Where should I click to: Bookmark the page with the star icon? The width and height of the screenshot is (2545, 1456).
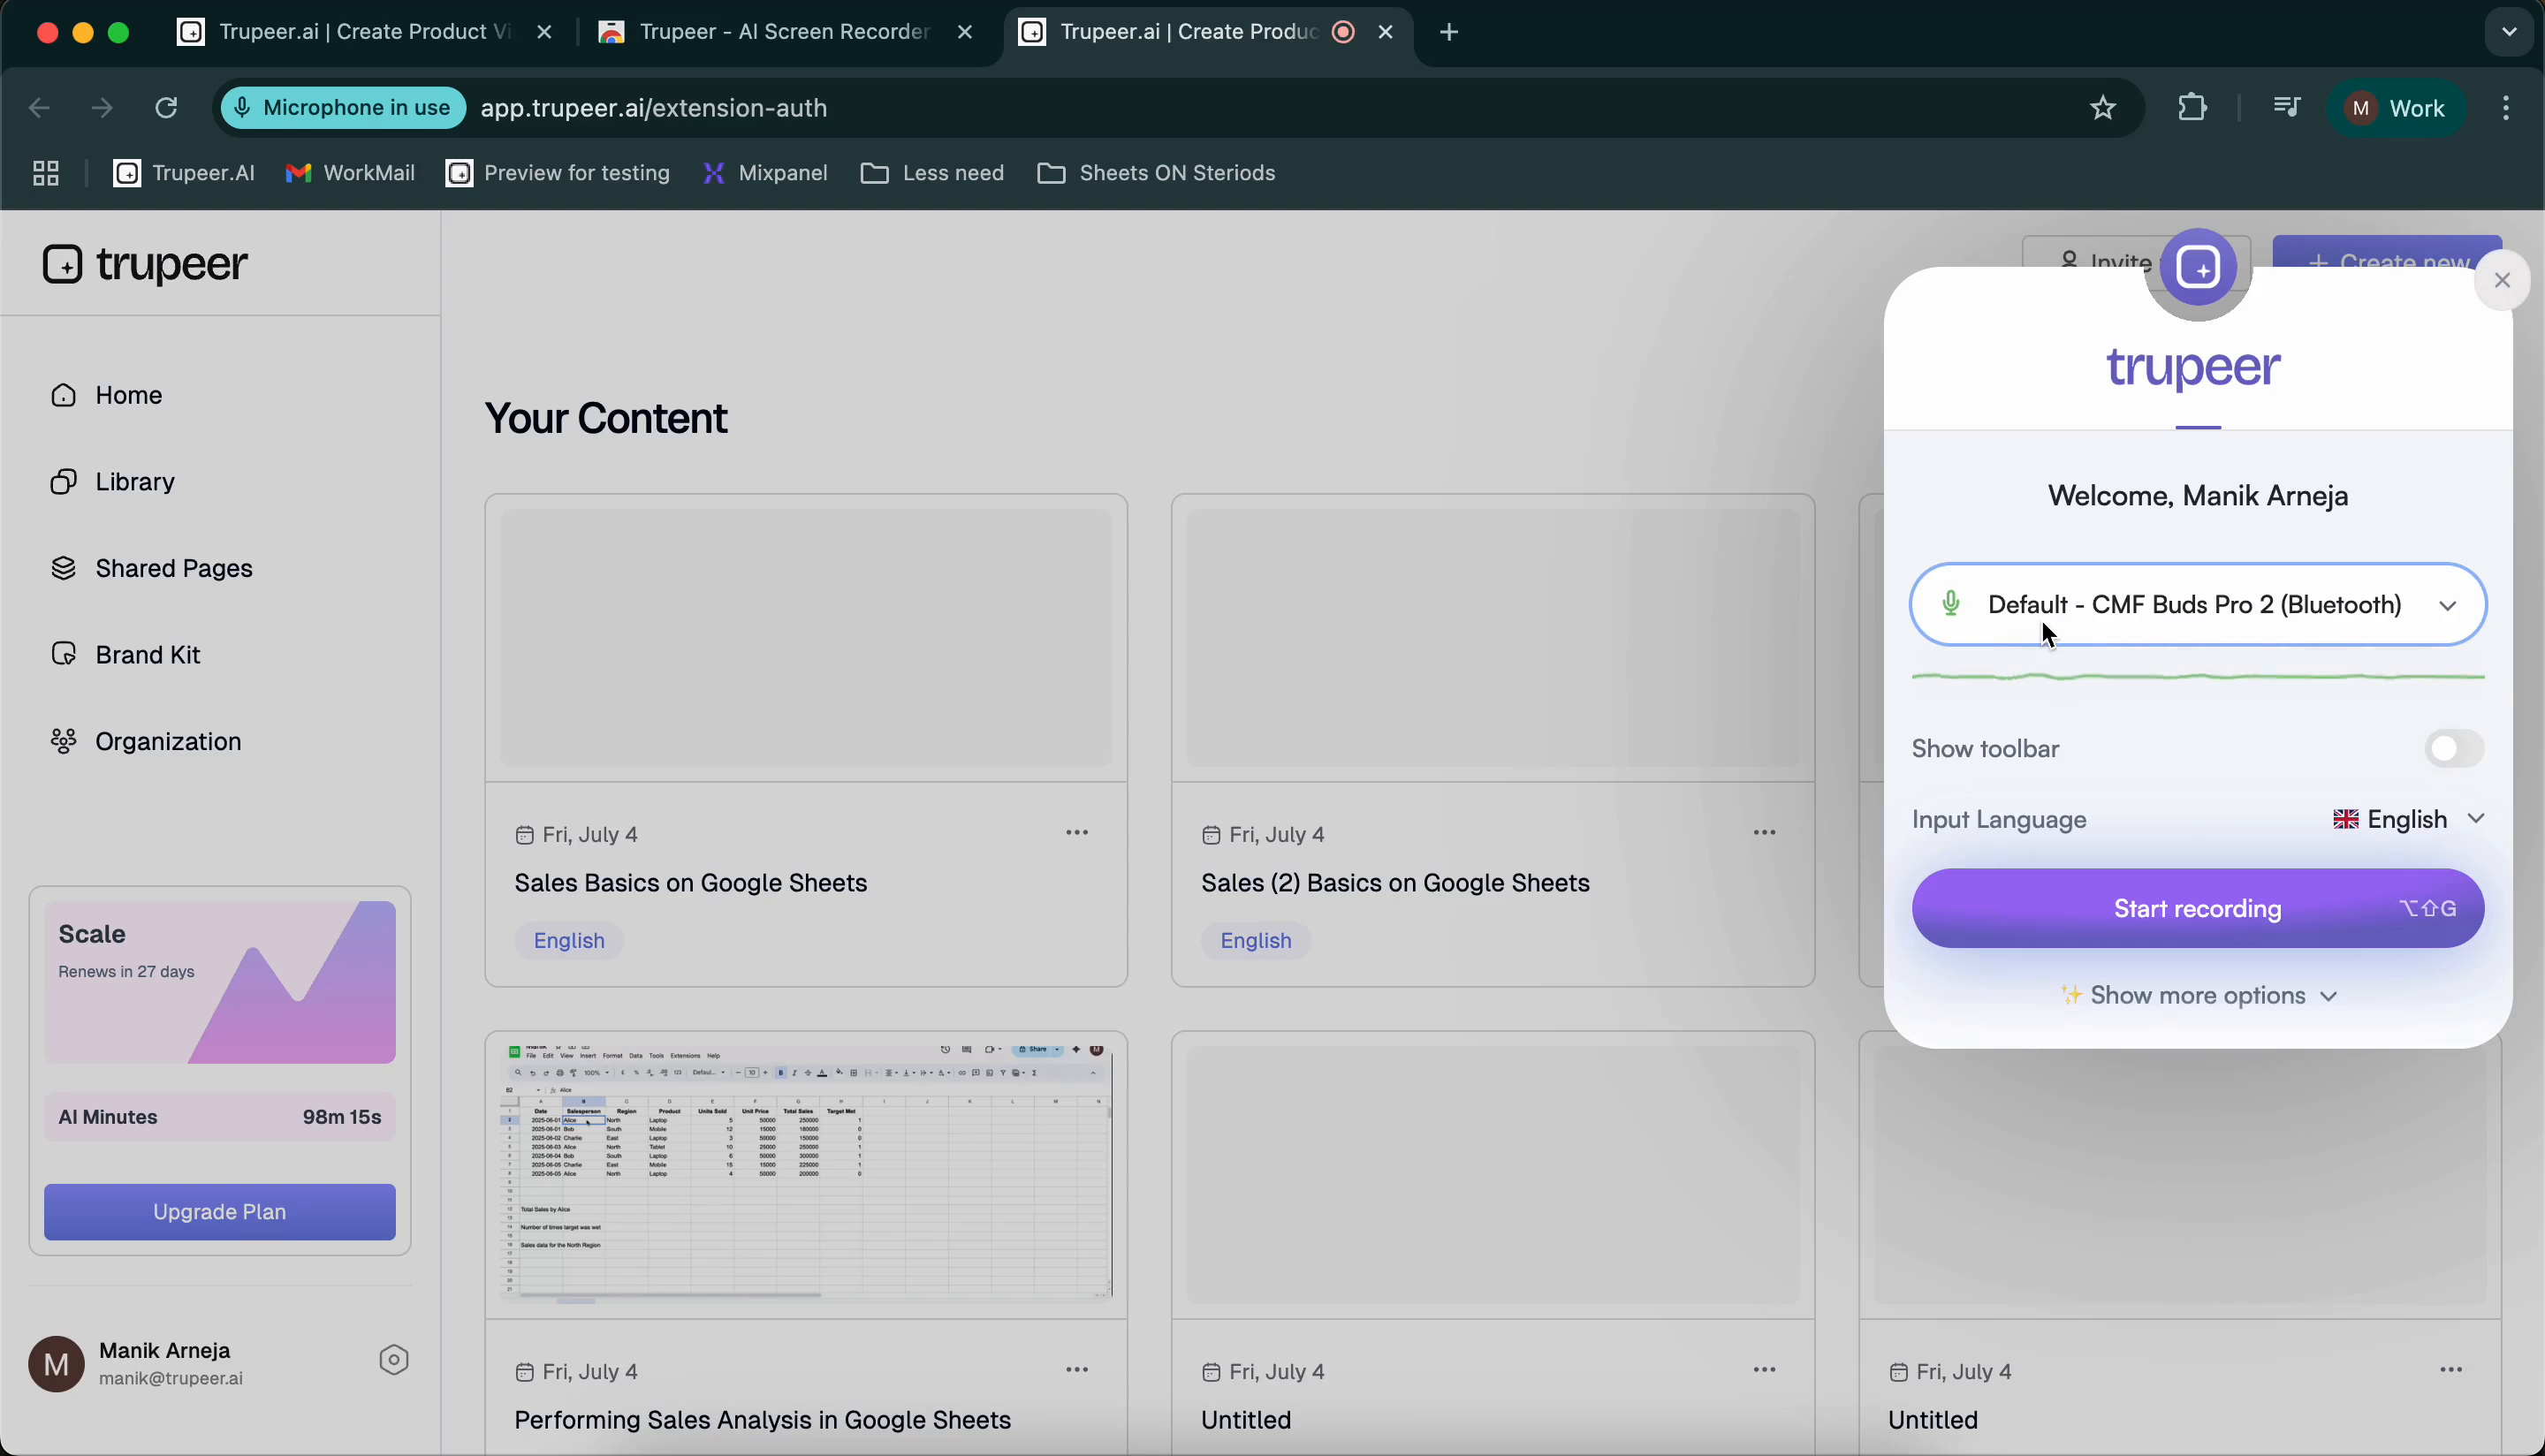click(x=2102, y=107)
